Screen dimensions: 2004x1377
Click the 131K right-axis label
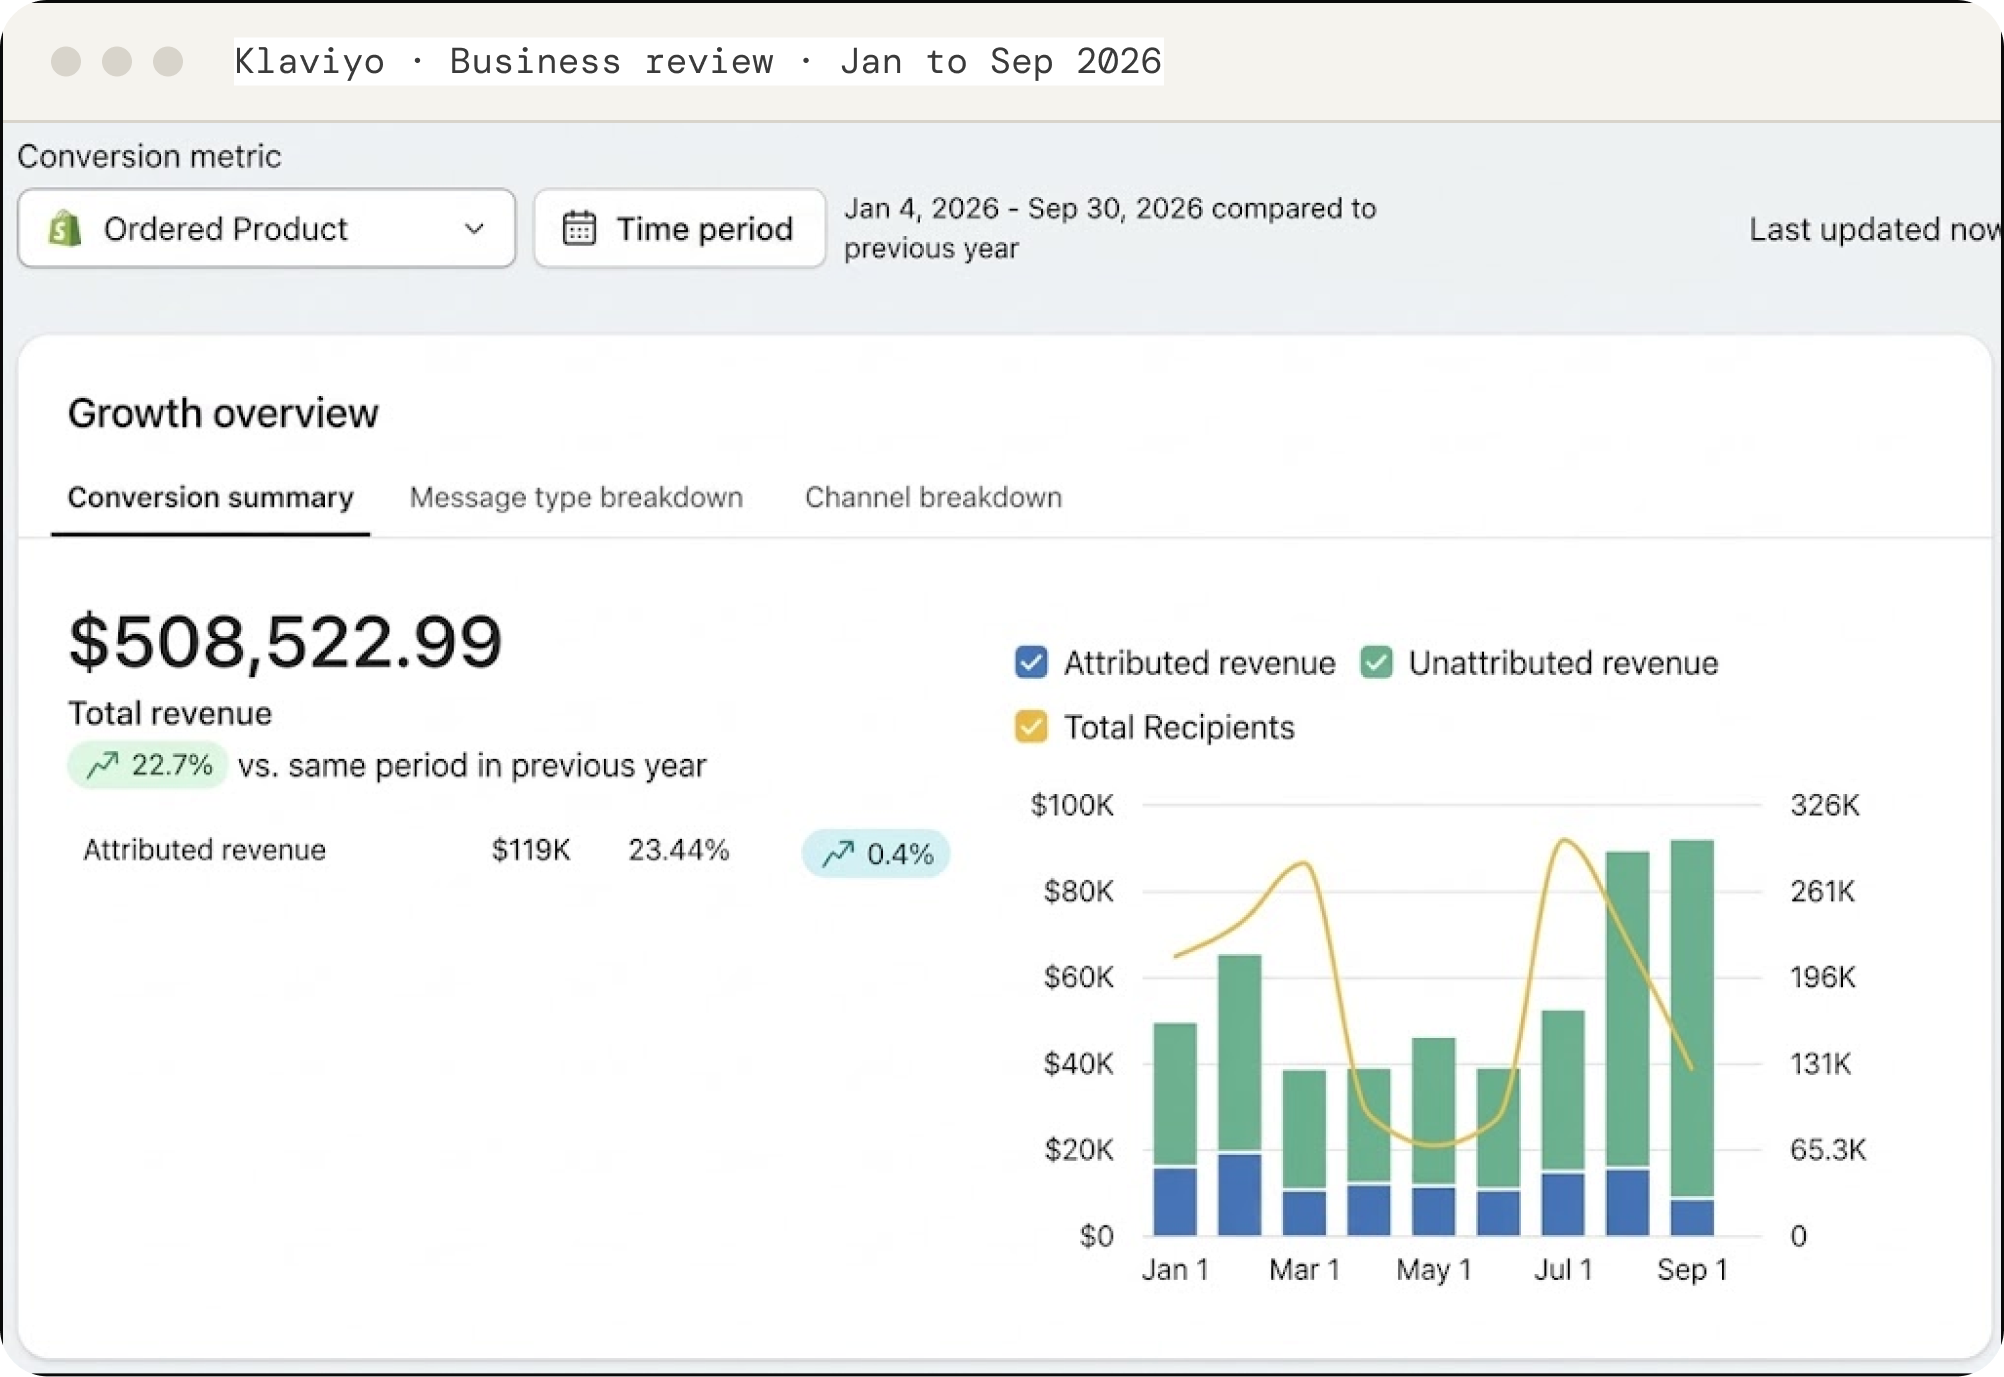pyautogui.click(x=1821, y=1063)
